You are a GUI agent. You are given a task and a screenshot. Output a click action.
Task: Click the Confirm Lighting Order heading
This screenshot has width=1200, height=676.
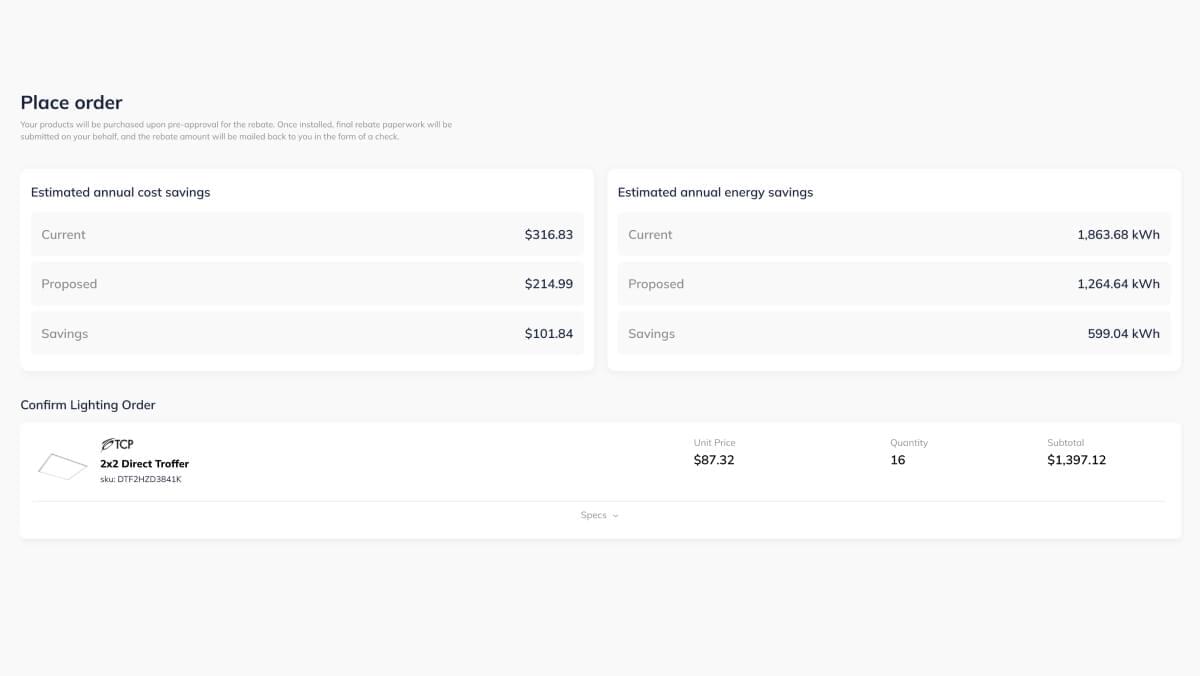[88, 405]
